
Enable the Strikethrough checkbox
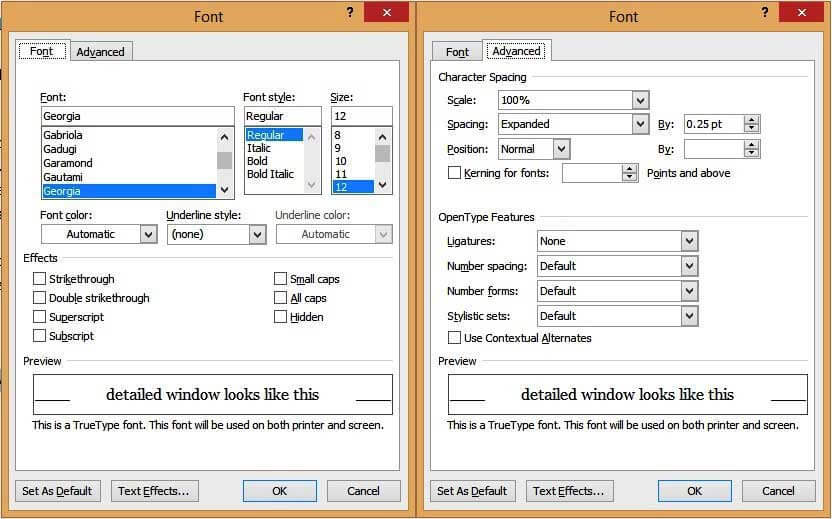pos(39,279)
